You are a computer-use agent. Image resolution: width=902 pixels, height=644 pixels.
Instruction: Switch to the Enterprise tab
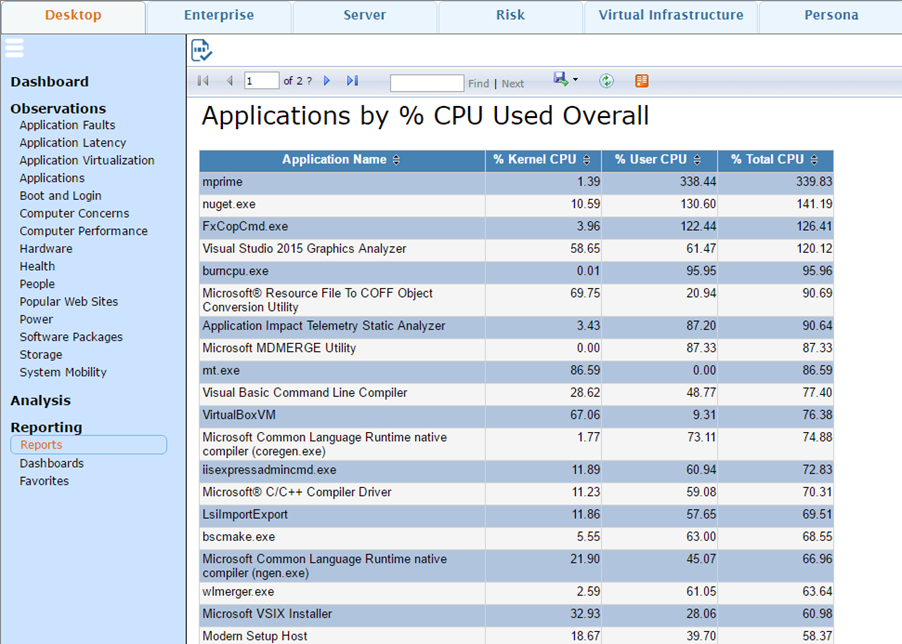click(x=219, y=16)
